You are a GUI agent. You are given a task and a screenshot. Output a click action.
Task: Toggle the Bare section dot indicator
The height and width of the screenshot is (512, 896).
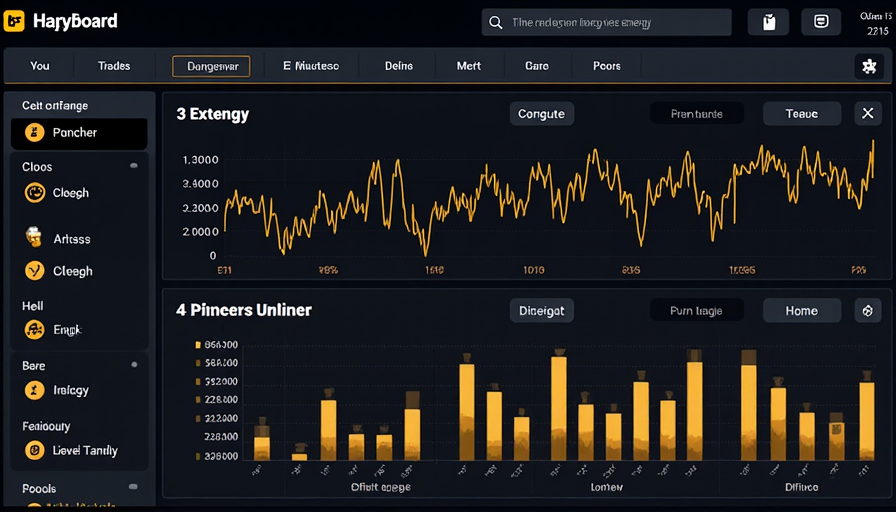[134, 366]
